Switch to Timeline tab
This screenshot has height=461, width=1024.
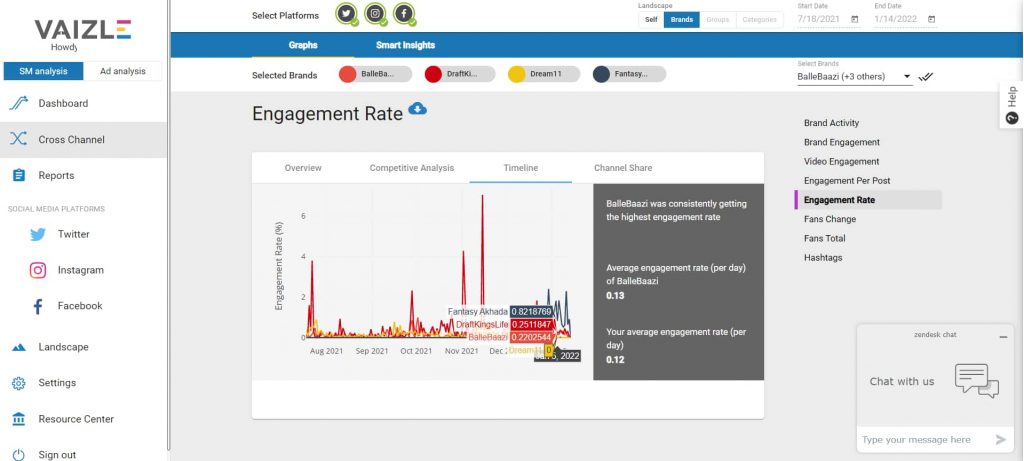point(520,168)
